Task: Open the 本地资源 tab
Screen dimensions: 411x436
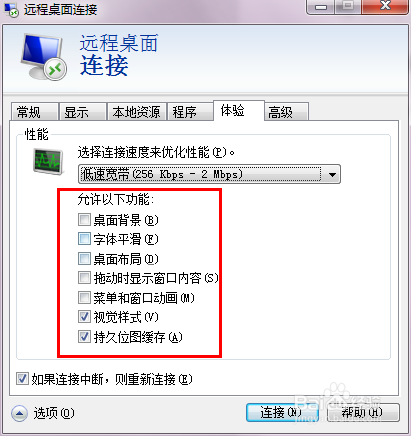Action: click(x=136, y=111)
